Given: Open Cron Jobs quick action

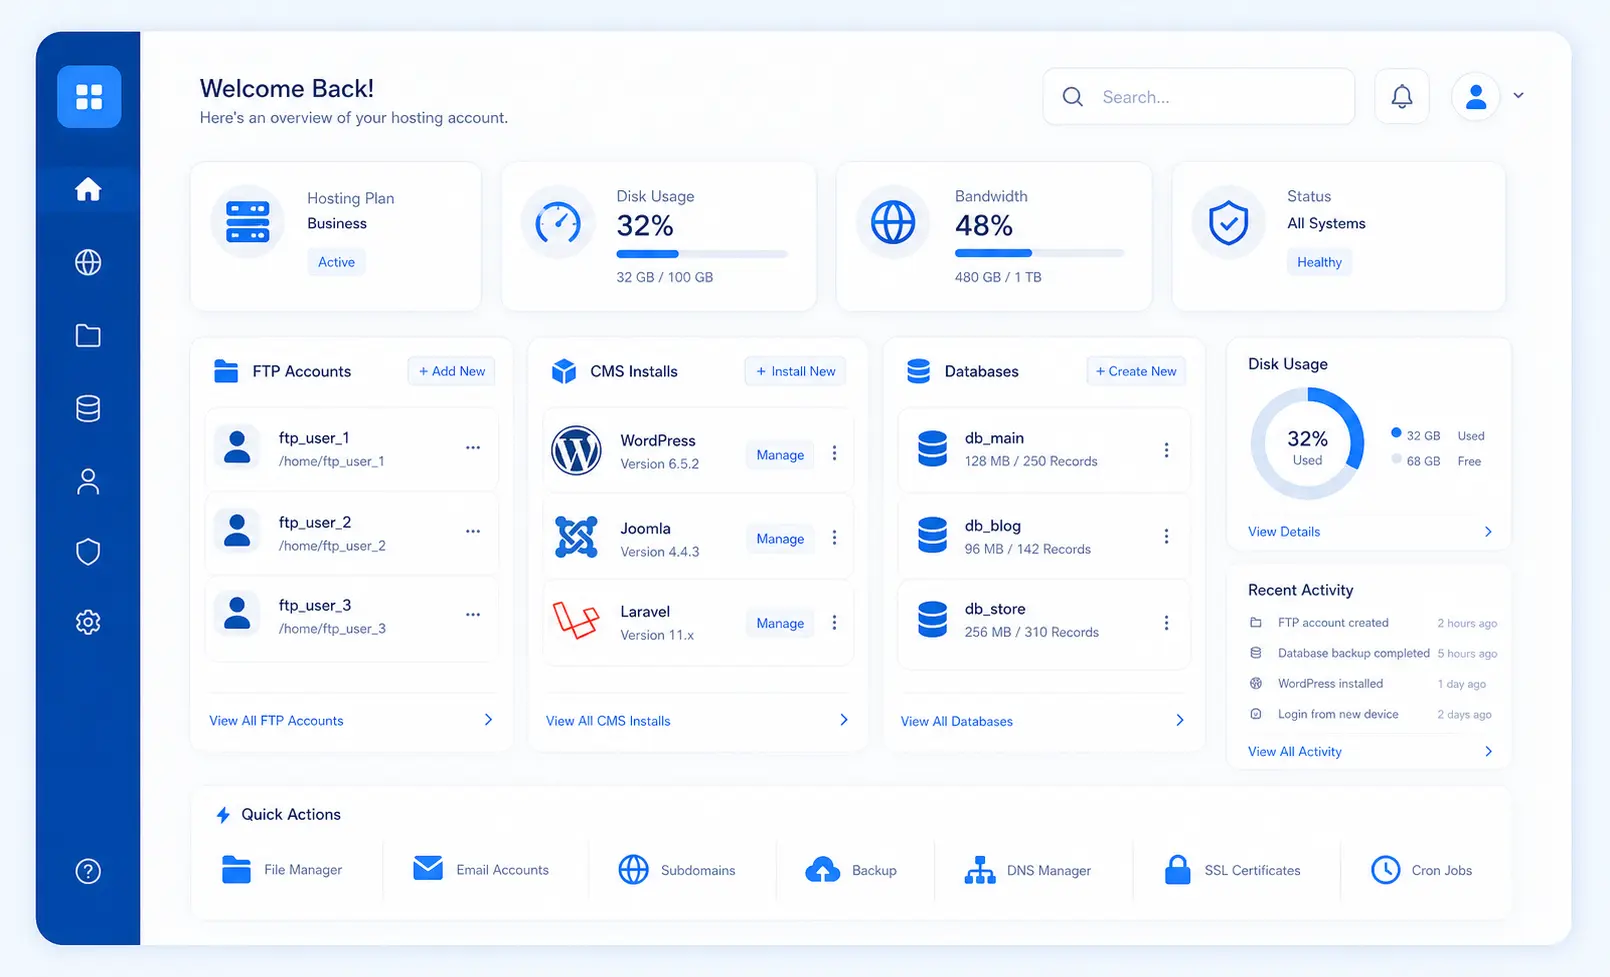Looking at the screenshot, I should [1421, 870].
